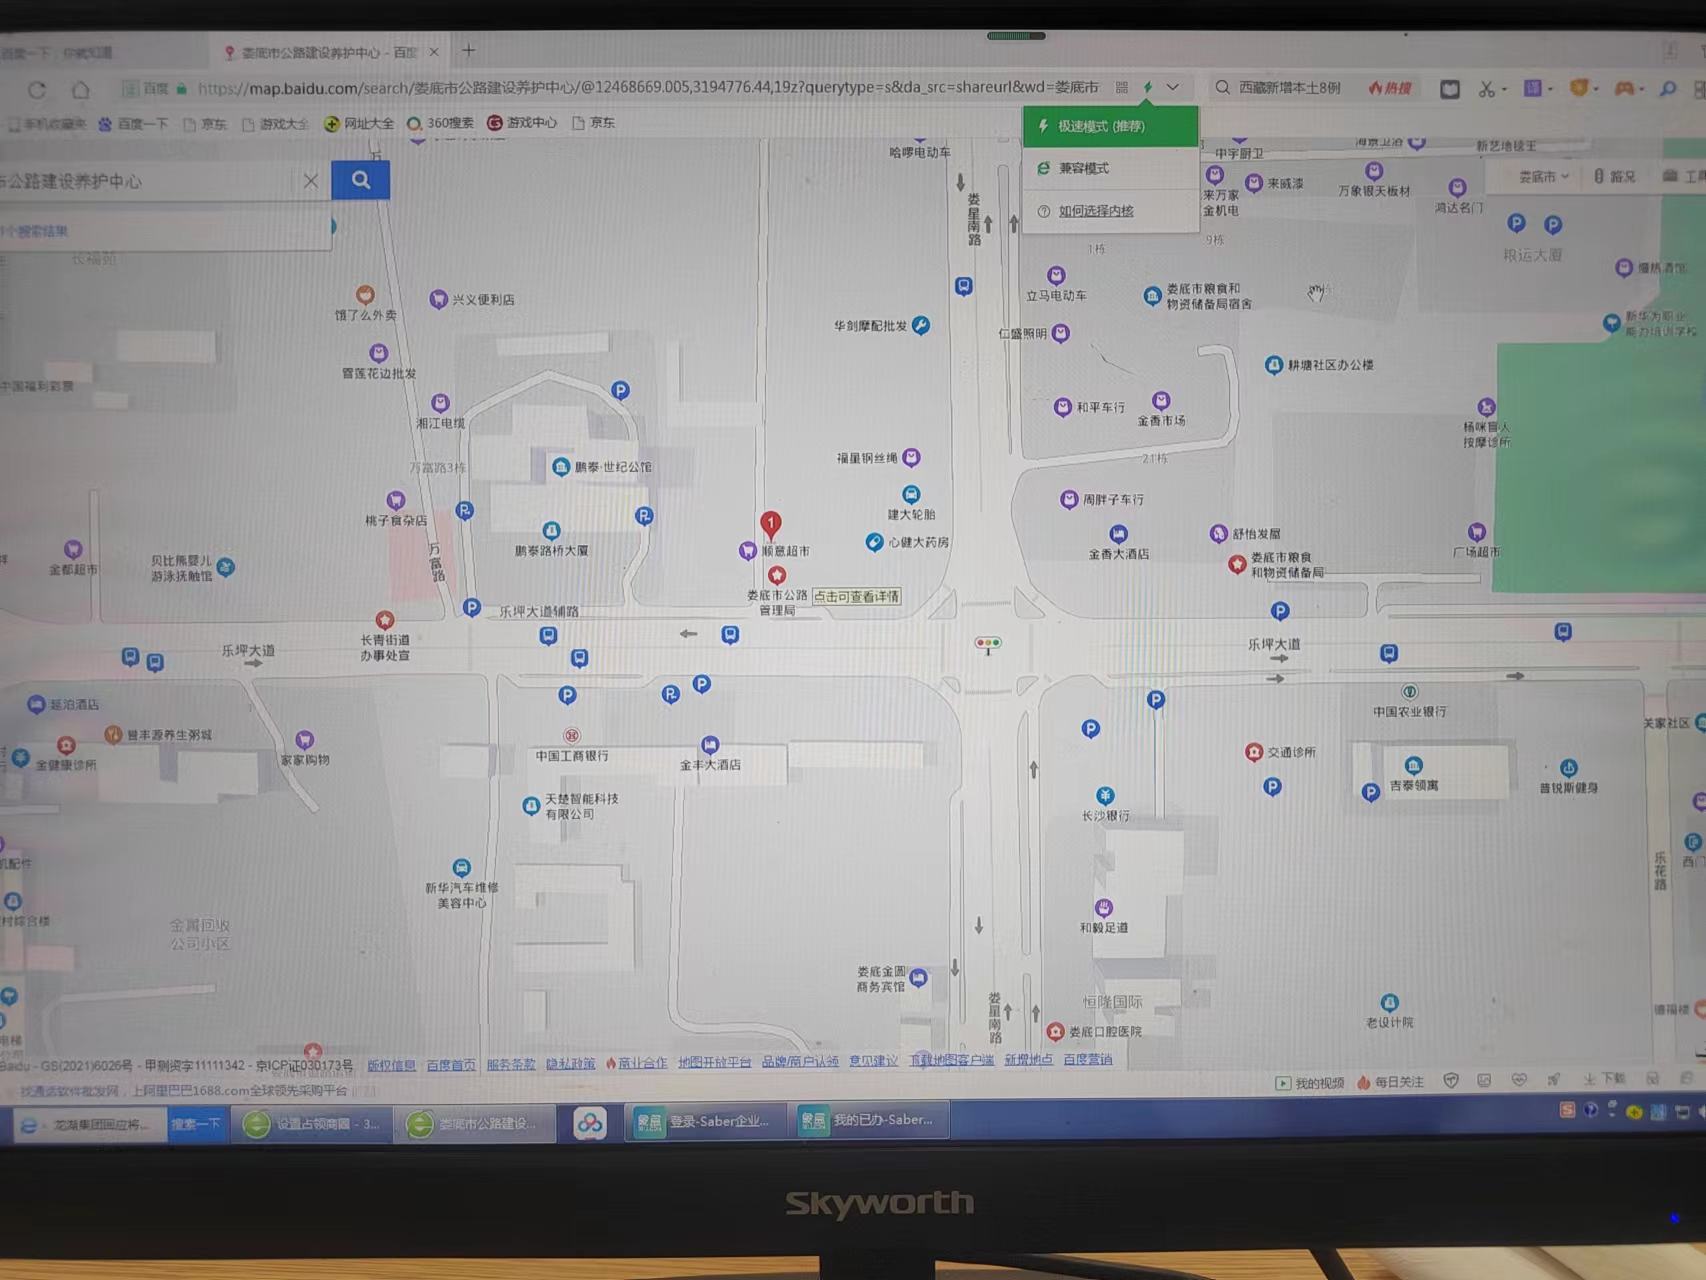Screen dimensions: 1706x1280
Task: Clear the map search box text
Action: tap(311, 181)
